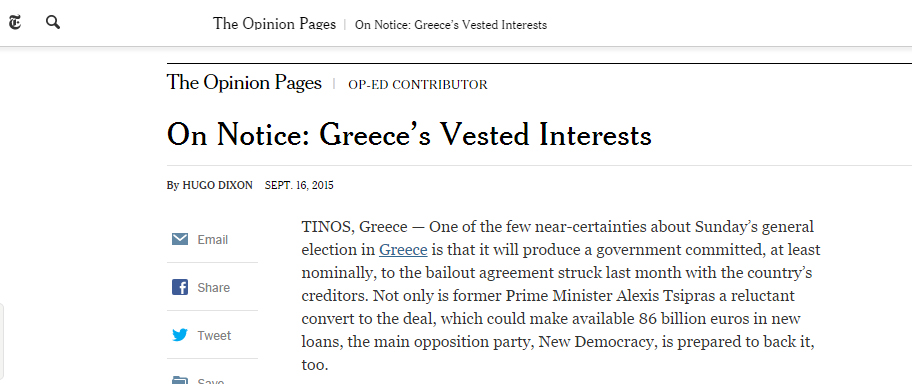Image resolution: width=912 pixels, height=384 pixels.
Task: Click the opening TINOS, Greece paragraph
Action: pos(561,296)
